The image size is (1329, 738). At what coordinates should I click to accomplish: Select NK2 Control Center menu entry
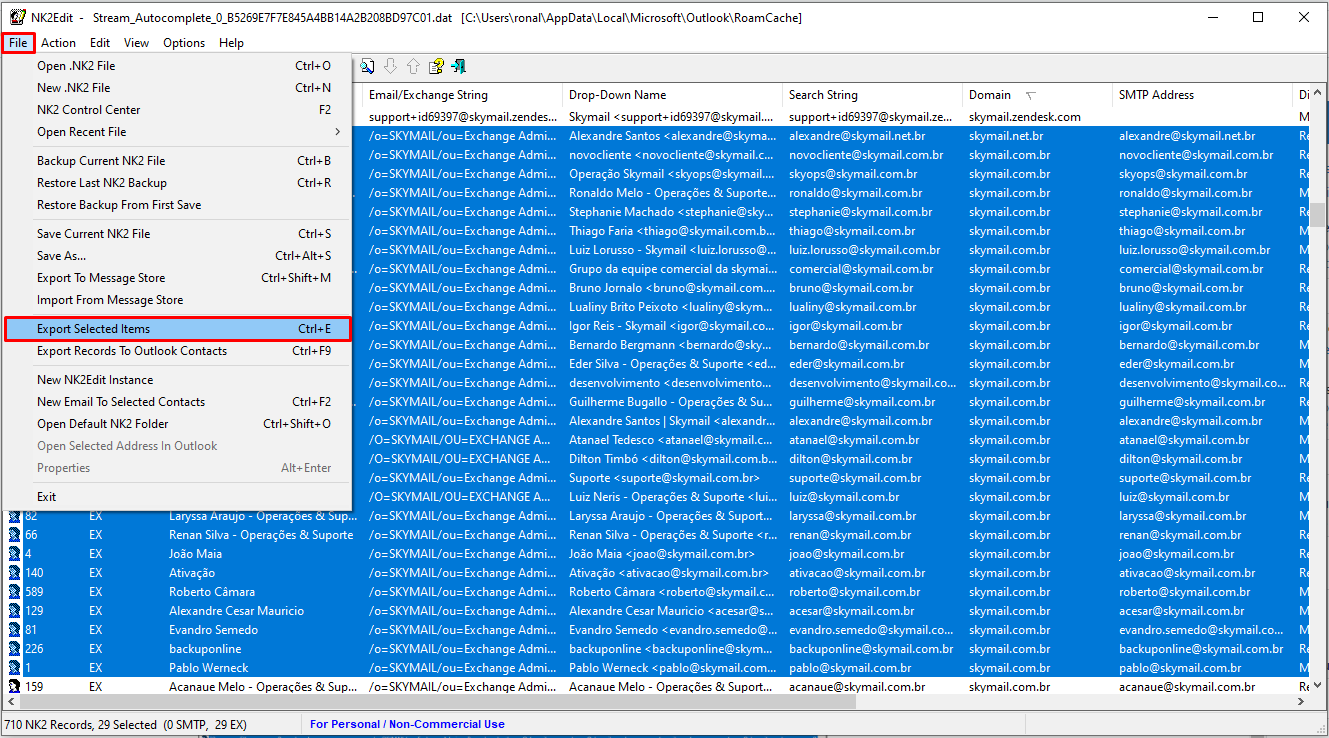click(x=177, y=110)
